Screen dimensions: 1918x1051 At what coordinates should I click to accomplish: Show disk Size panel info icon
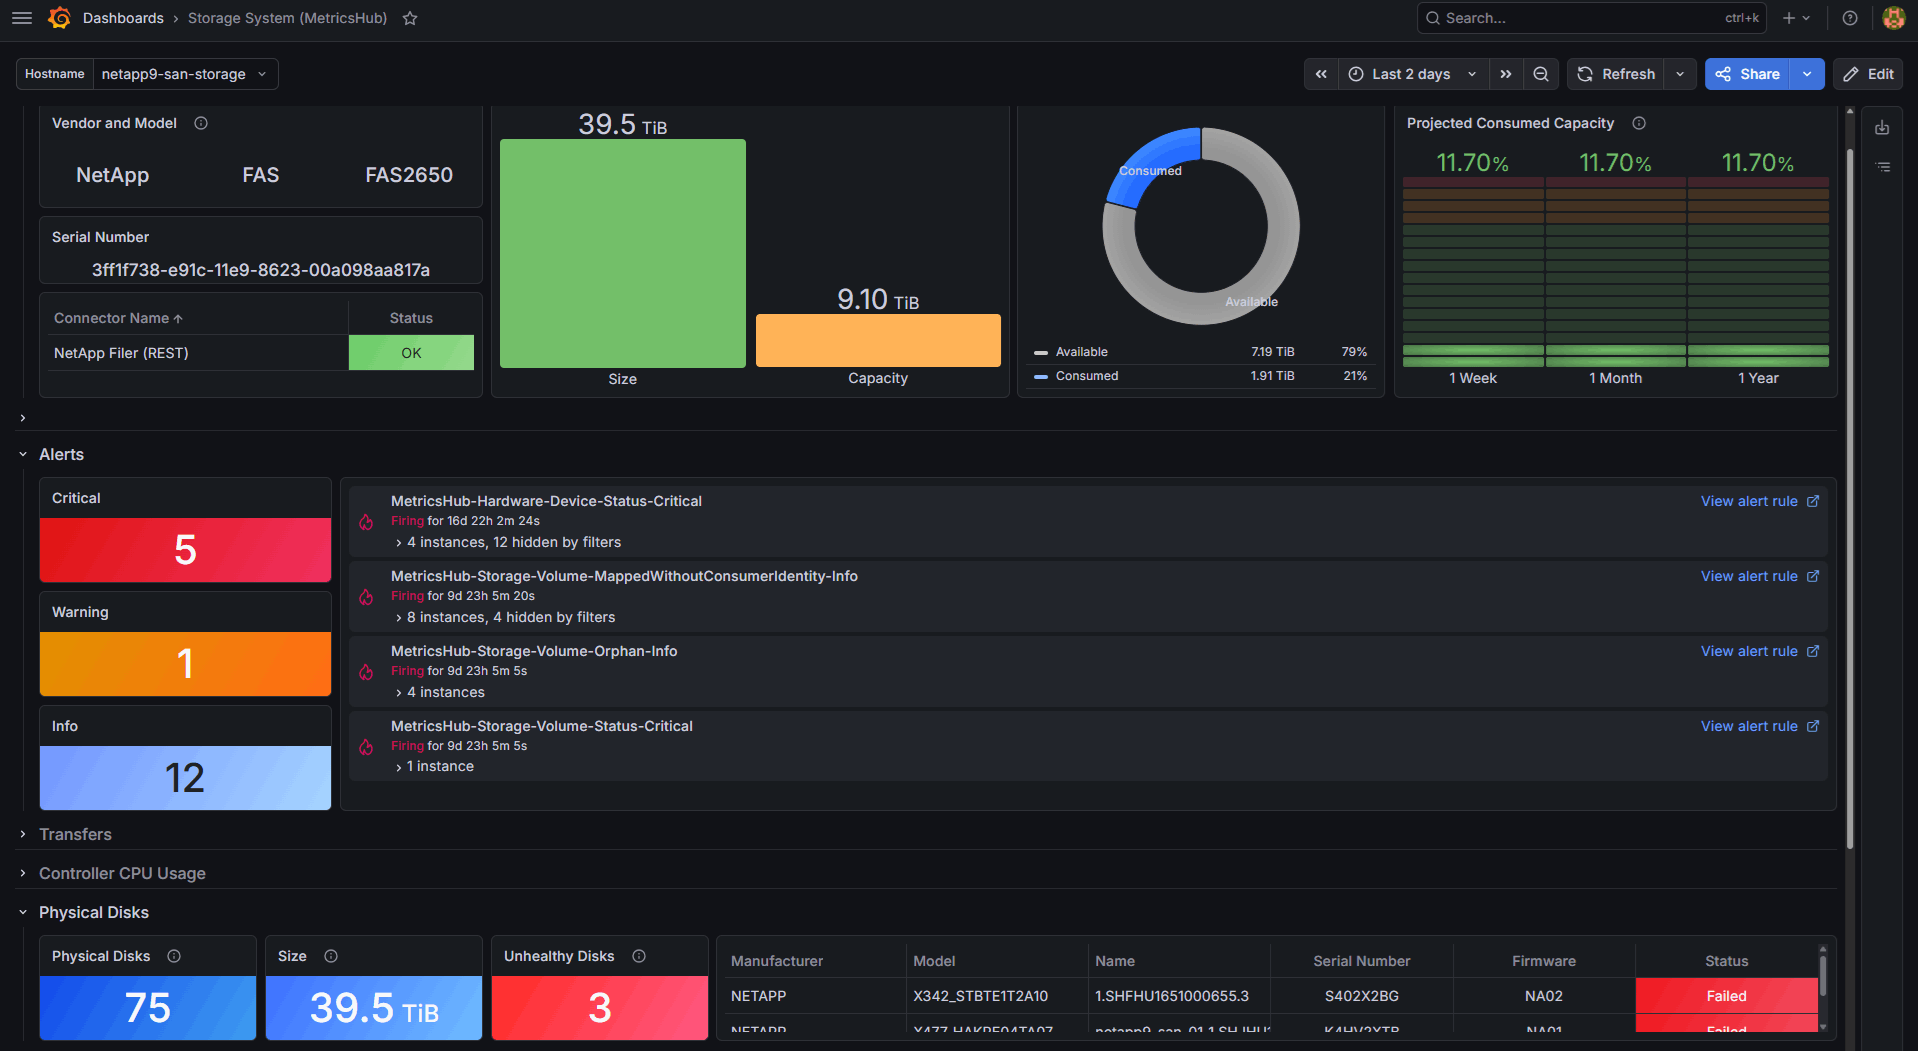coord(331,956)
